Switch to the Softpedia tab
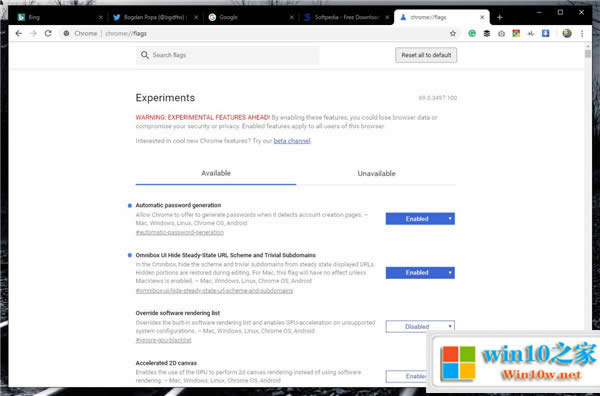Screen dimensions: 600x396 pyautogui.click(x=346, y=17)
